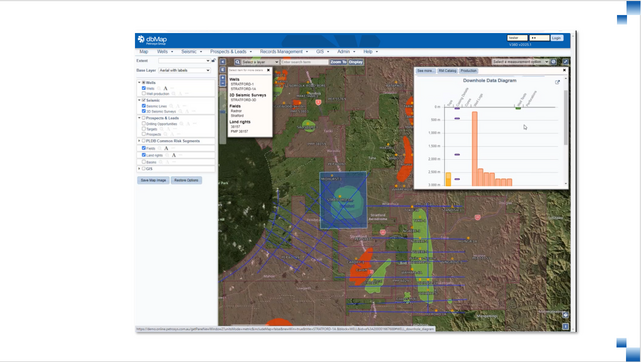
Task: Uncheck the Seismic Lines checkbox
Action: click(144, 106)
